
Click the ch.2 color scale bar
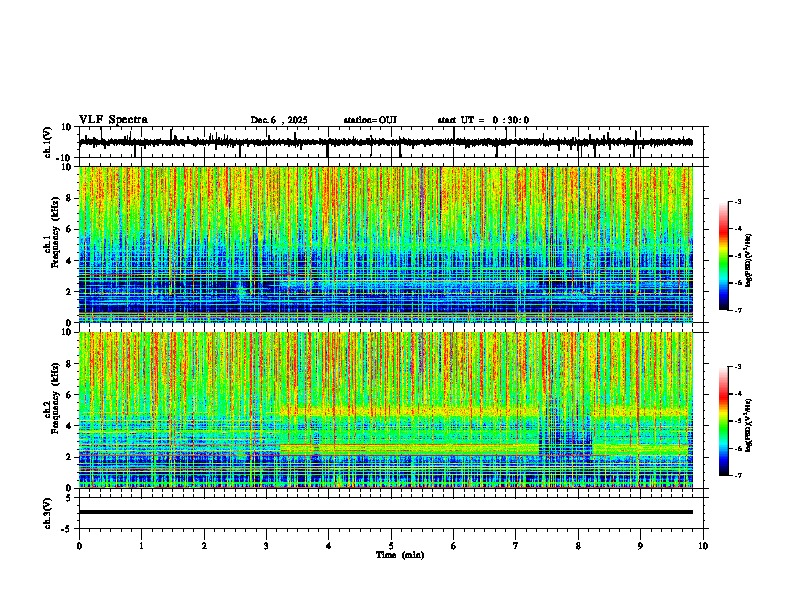(x=724, y=421)
